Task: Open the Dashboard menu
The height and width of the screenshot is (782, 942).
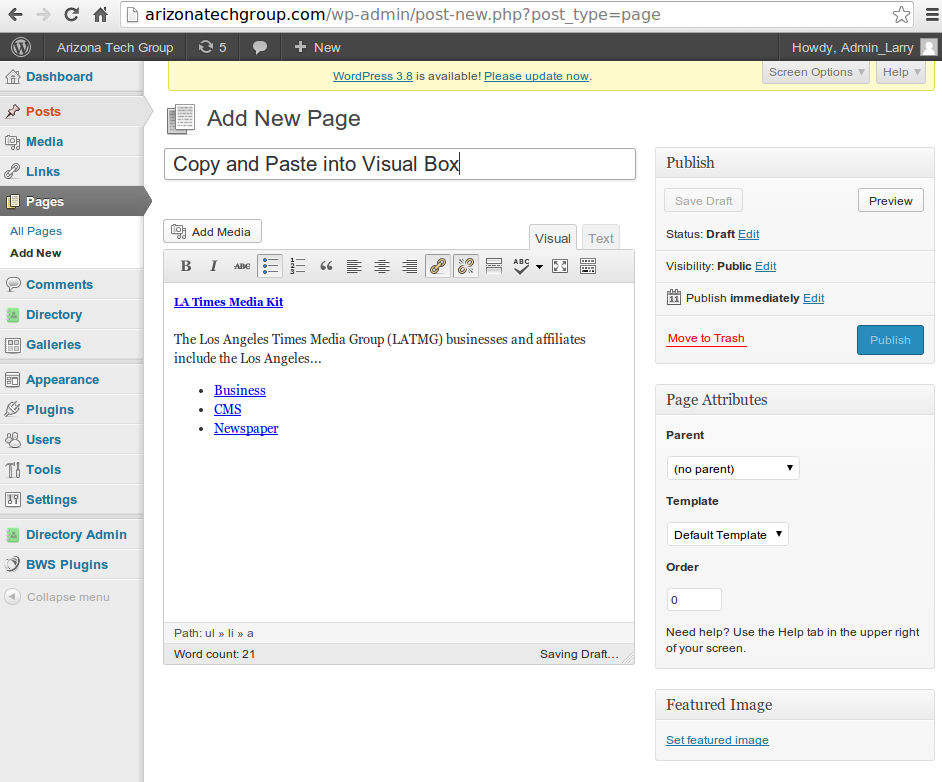Action: tap(59, 77)
